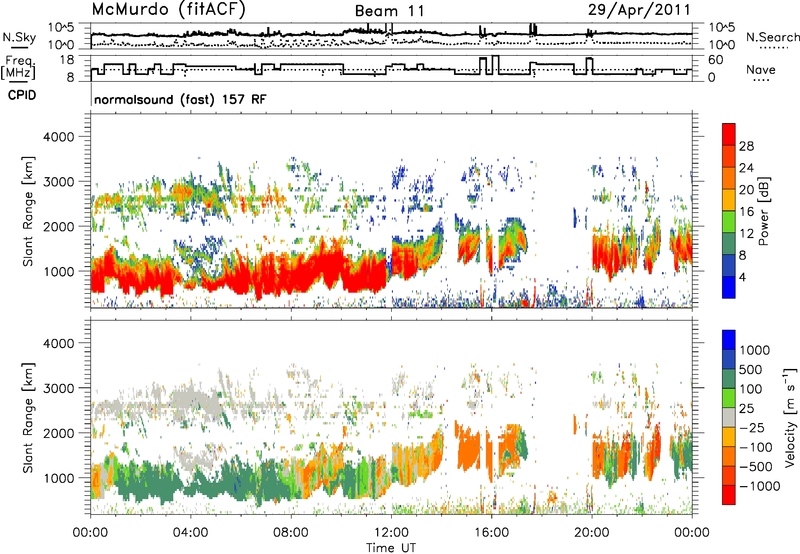Click the '16:00' time axis tick label
This screenshot has width=800, height=554.
[491, 533]
